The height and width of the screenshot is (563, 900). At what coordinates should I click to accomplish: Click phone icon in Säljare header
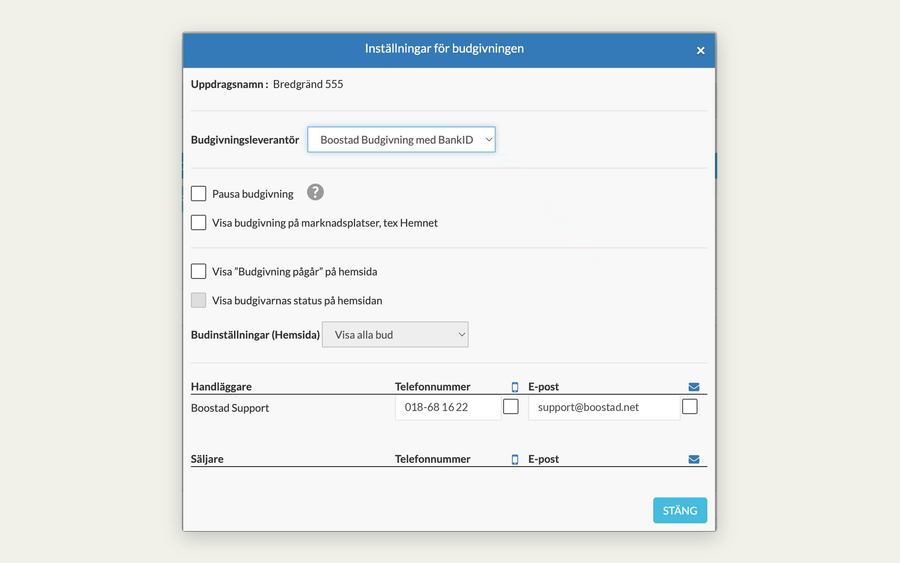(515, 460)
